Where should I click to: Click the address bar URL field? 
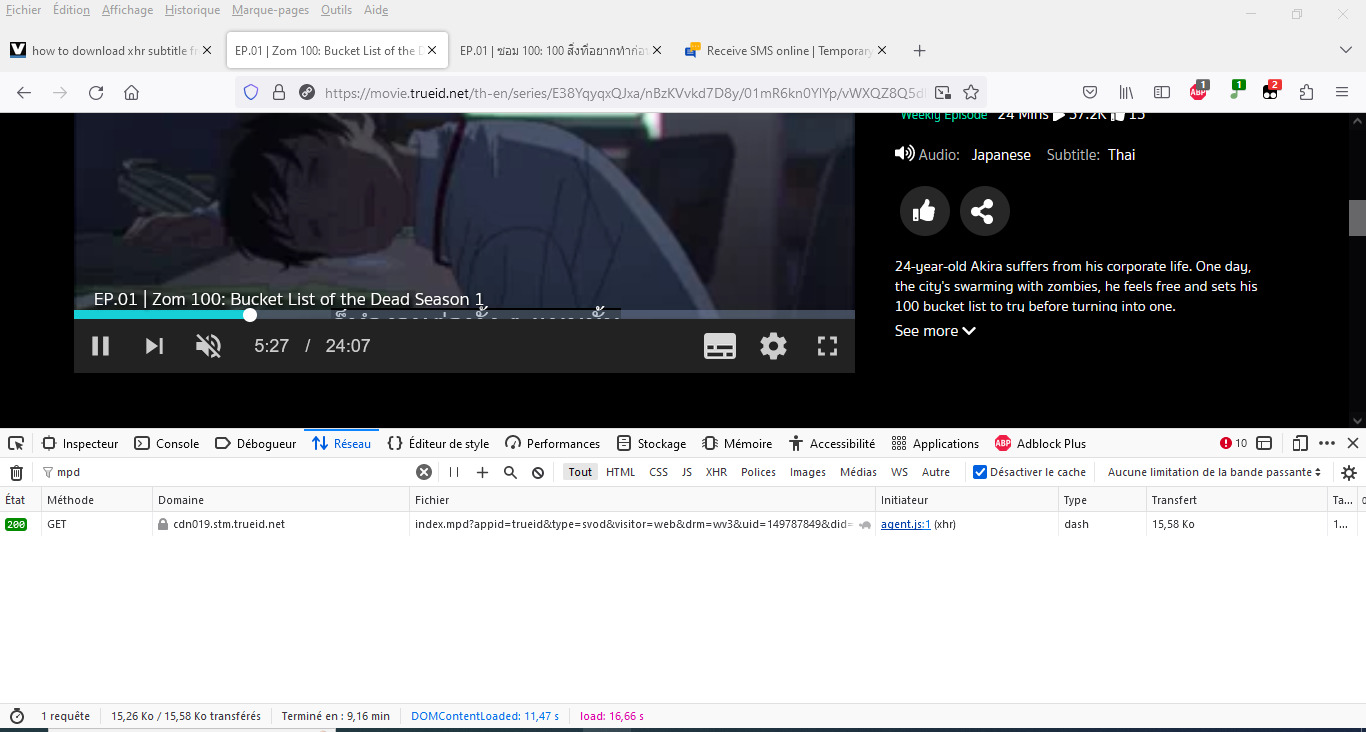pos(625,92)
